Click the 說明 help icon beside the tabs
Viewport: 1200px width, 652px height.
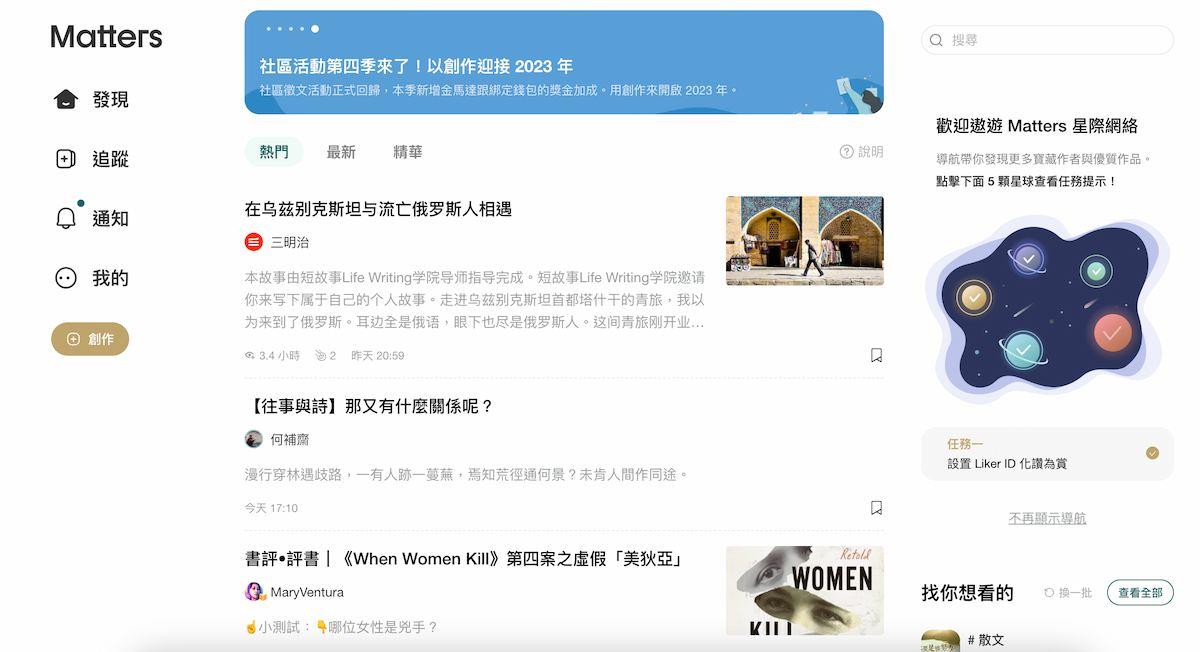pos(846,151)
